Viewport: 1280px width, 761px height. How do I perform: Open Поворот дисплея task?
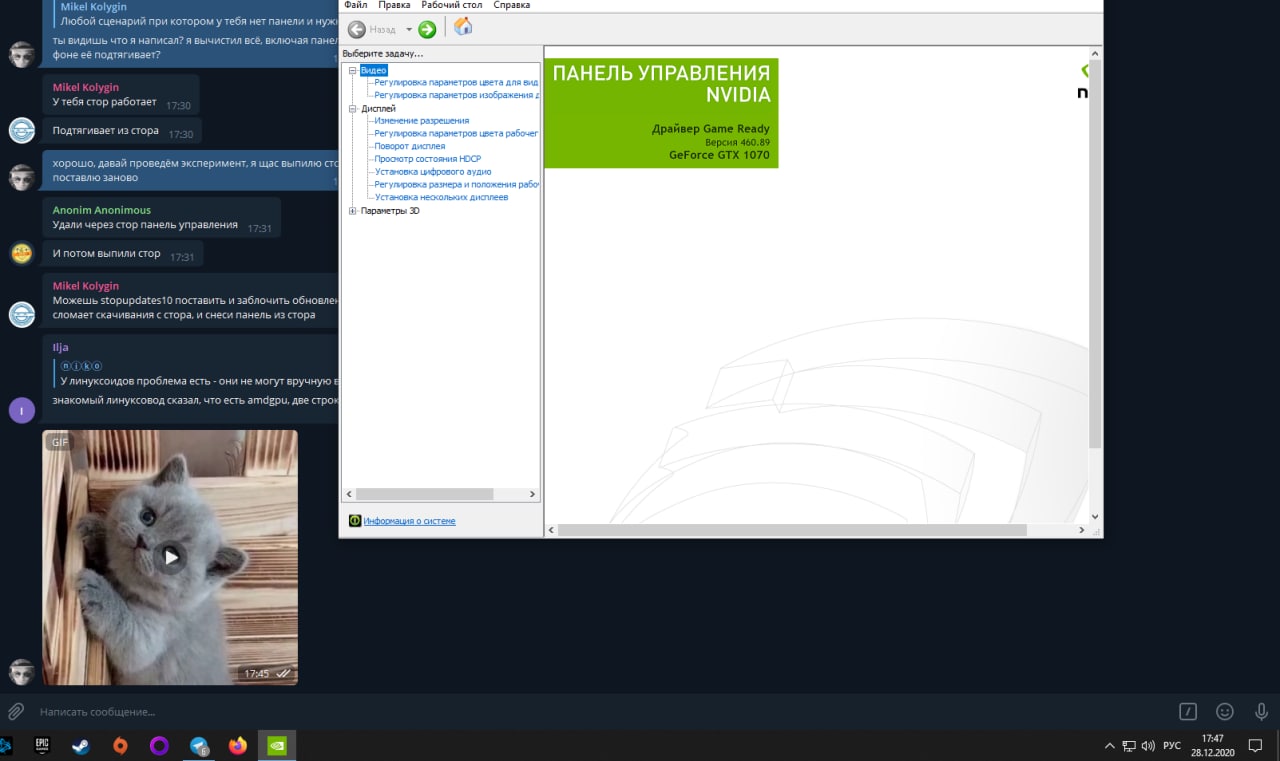(x=409, y=146)
